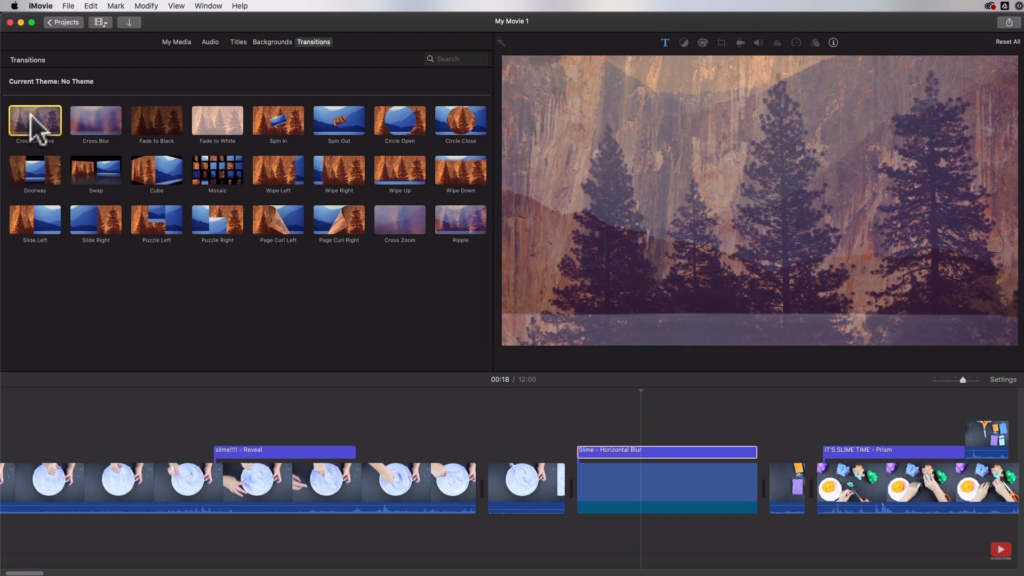Open the Modify menu
1024x576 pixels.
click(x=146, y=6)
